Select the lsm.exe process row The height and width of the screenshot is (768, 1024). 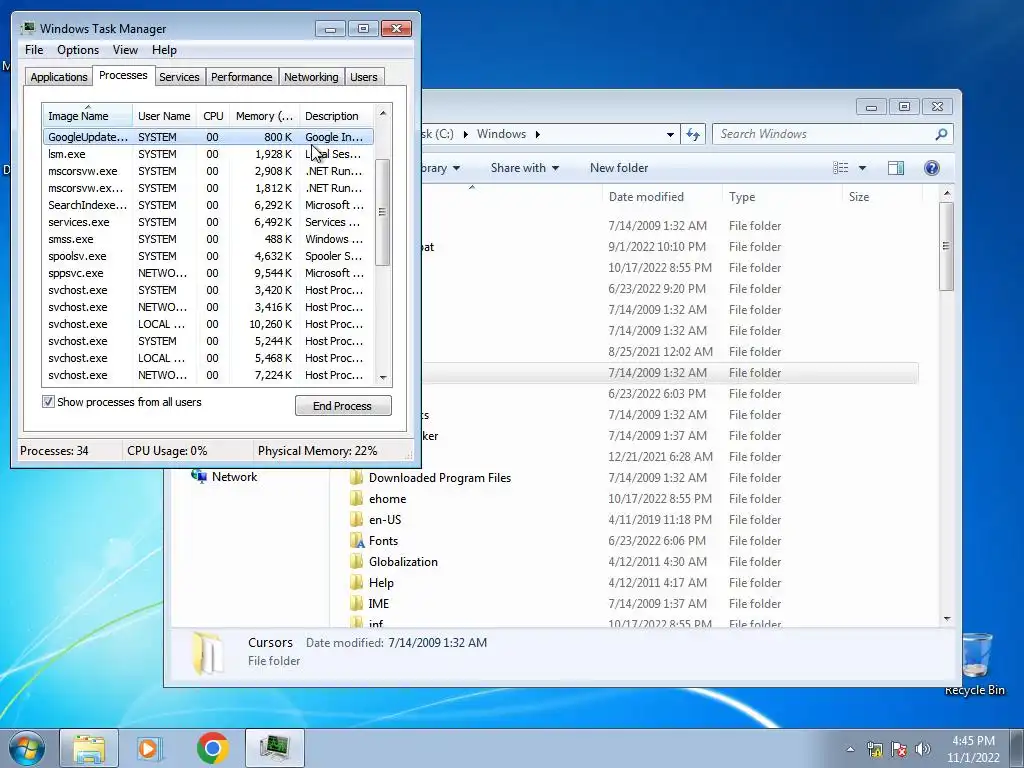pos(208,154)
